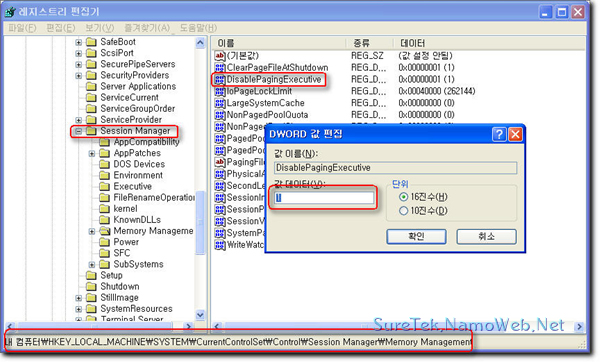Click values pane scroll right arrow
600x362 pixels.
(579, 326)
